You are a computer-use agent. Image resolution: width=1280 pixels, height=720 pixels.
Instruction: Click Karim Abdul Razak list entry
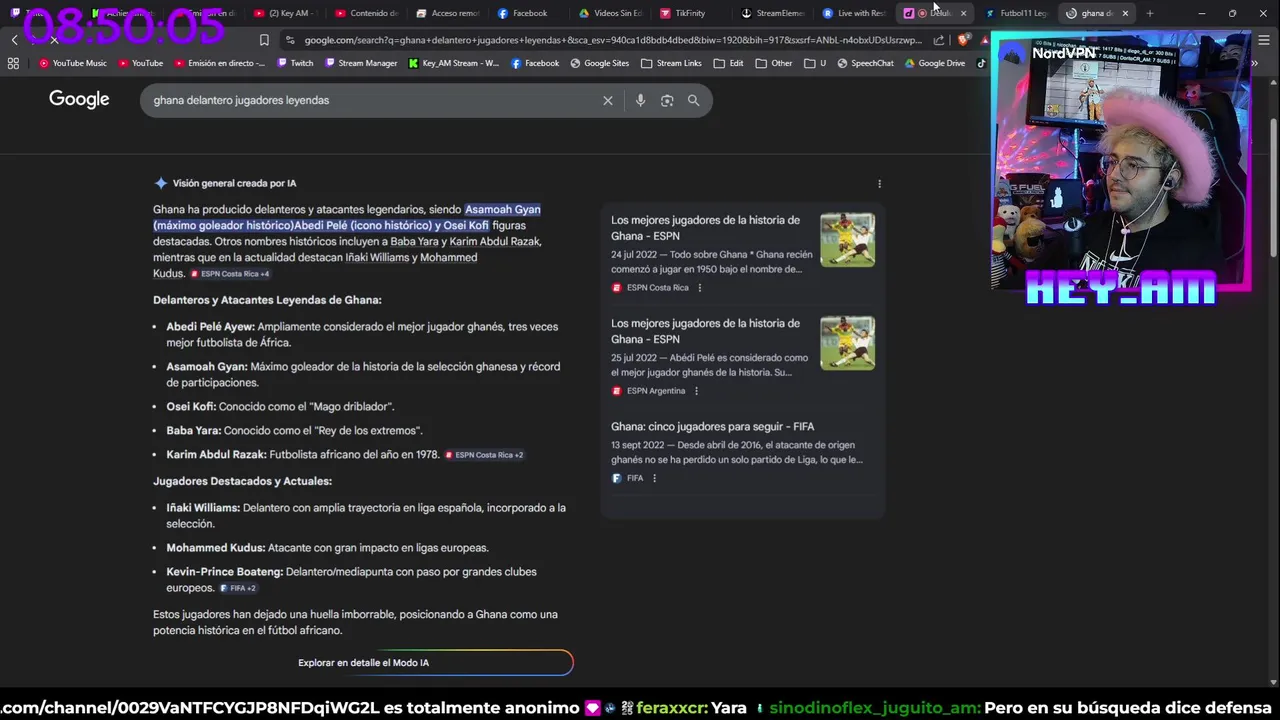coord(344,455)
